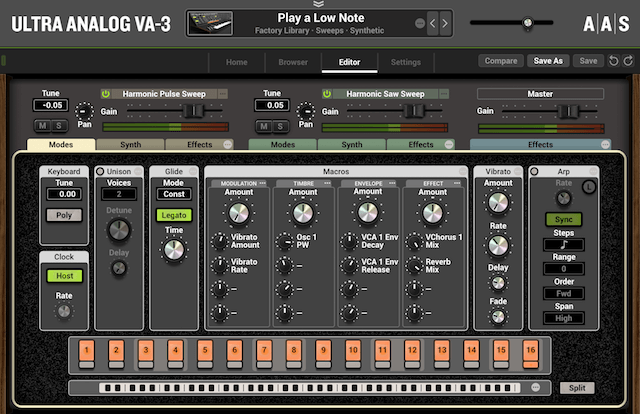Open the Arp Range value field
Screen dimensions: 640x414
point(564,269)
